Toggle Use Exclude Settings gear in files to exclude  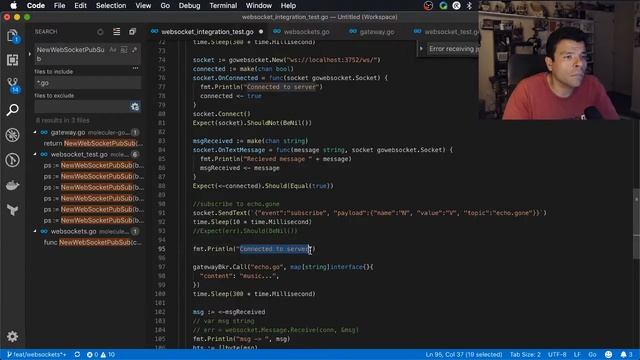135,107
